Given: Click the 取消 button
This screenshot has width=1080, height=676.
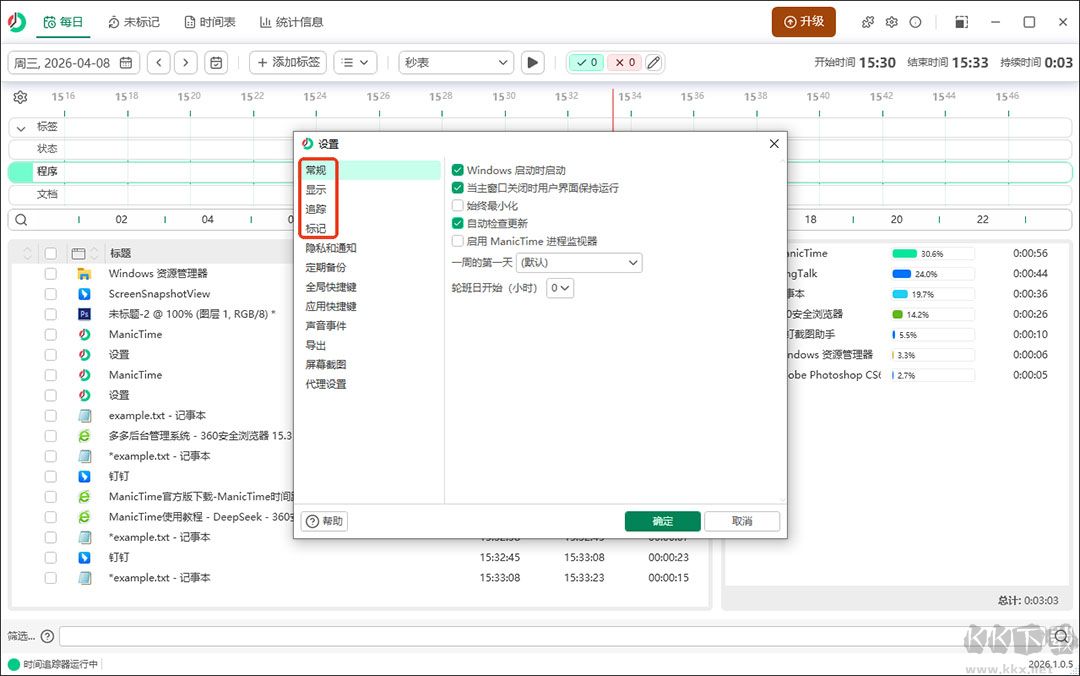Looking at the screenshot, I should click(x=742, y=522).
